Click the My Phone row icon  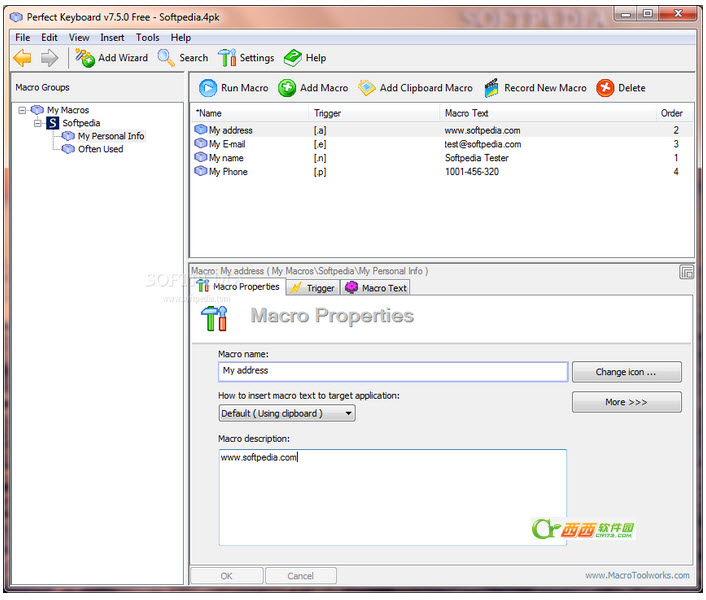click(x=200, y=171)
